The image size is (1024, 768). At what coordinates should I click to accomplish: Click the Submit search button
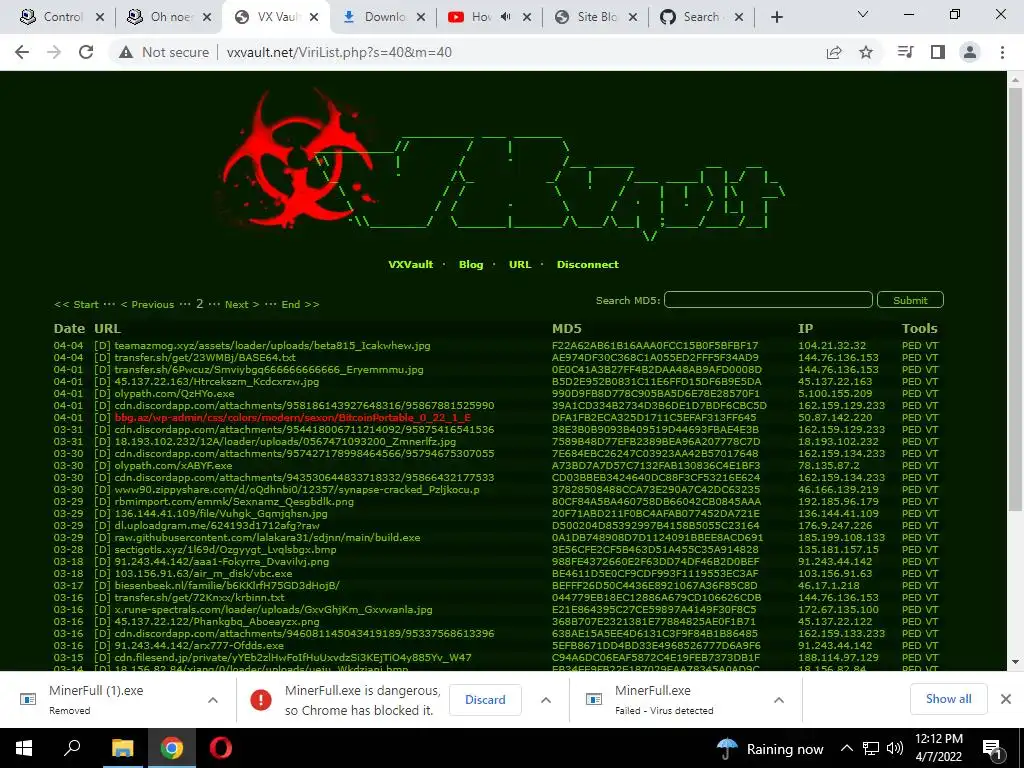point(910,300)
